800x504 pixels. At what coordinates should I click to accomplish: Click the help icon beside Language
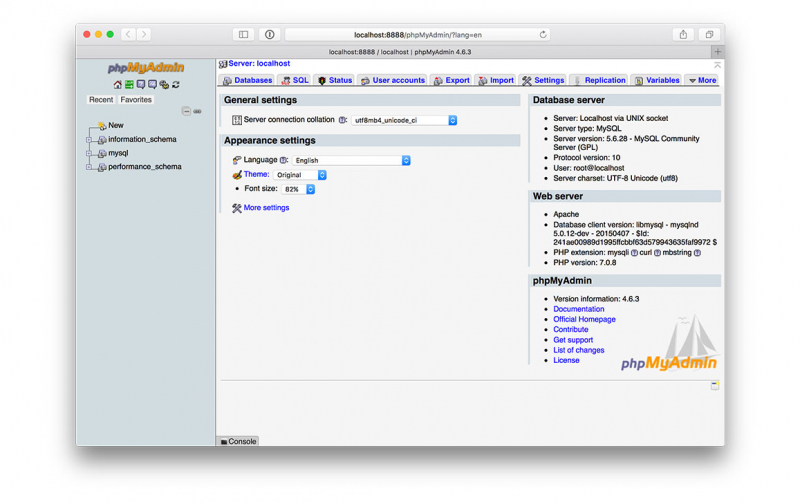(284, 160)
